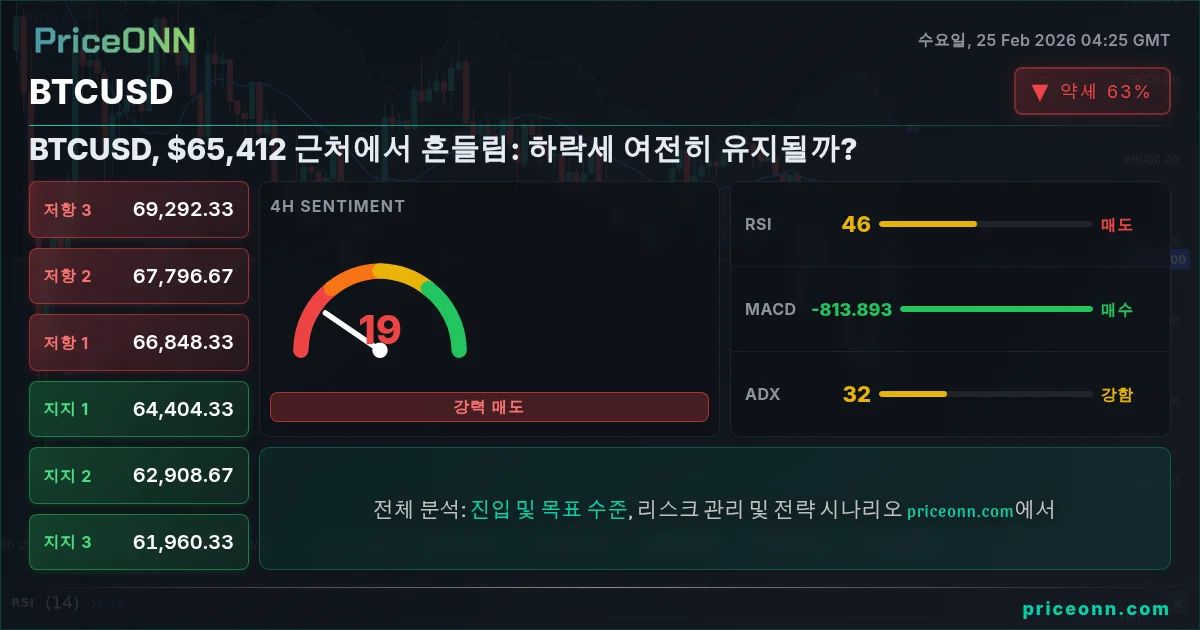Image resolution: width=1200 pixels, height=630 pixels.
Task: Click the sentiment gauge needle
Action: pos(351,331)
